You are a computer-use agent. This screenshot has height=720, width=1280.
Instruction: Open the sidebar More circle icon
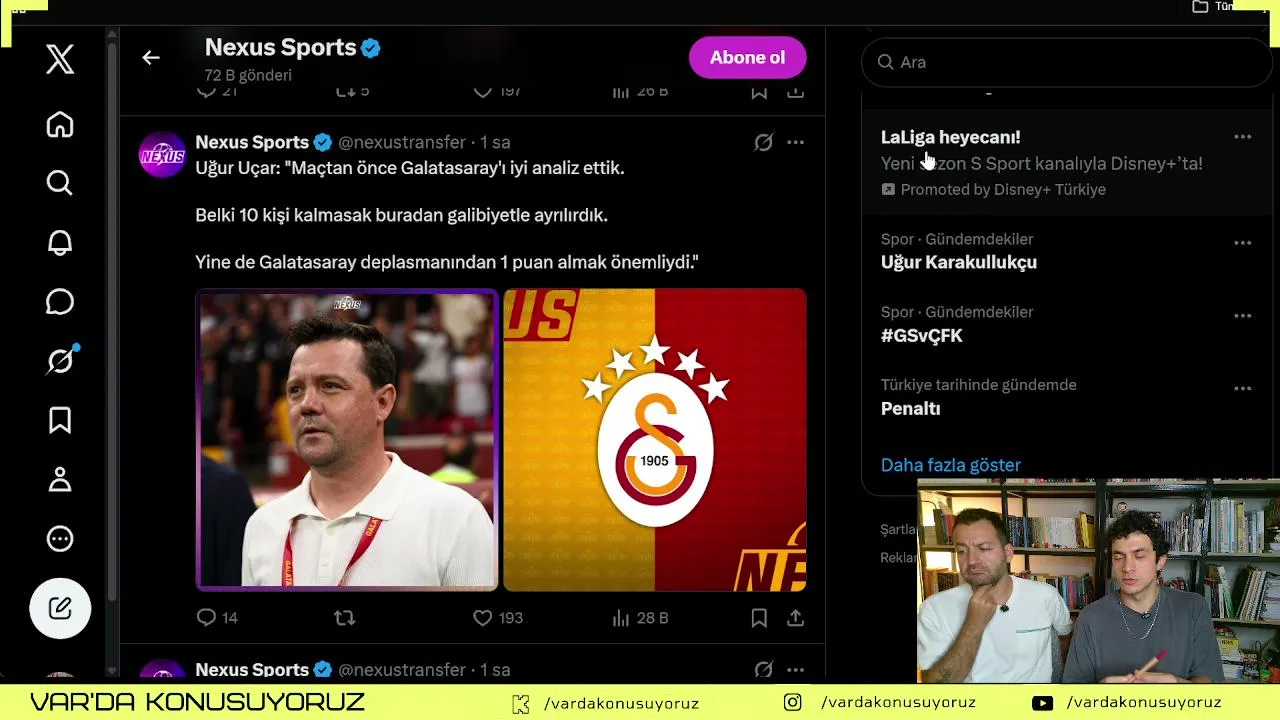(60, 539)
